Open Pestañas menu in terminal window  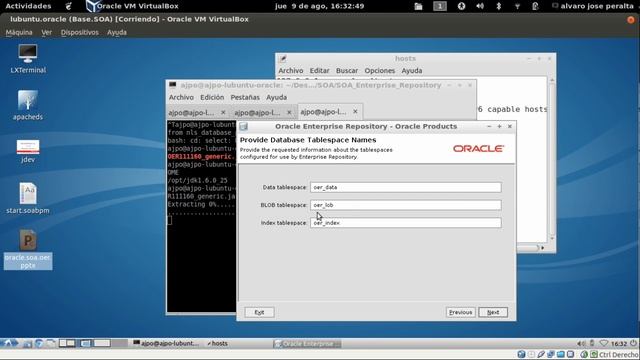(x=245, y=97)
